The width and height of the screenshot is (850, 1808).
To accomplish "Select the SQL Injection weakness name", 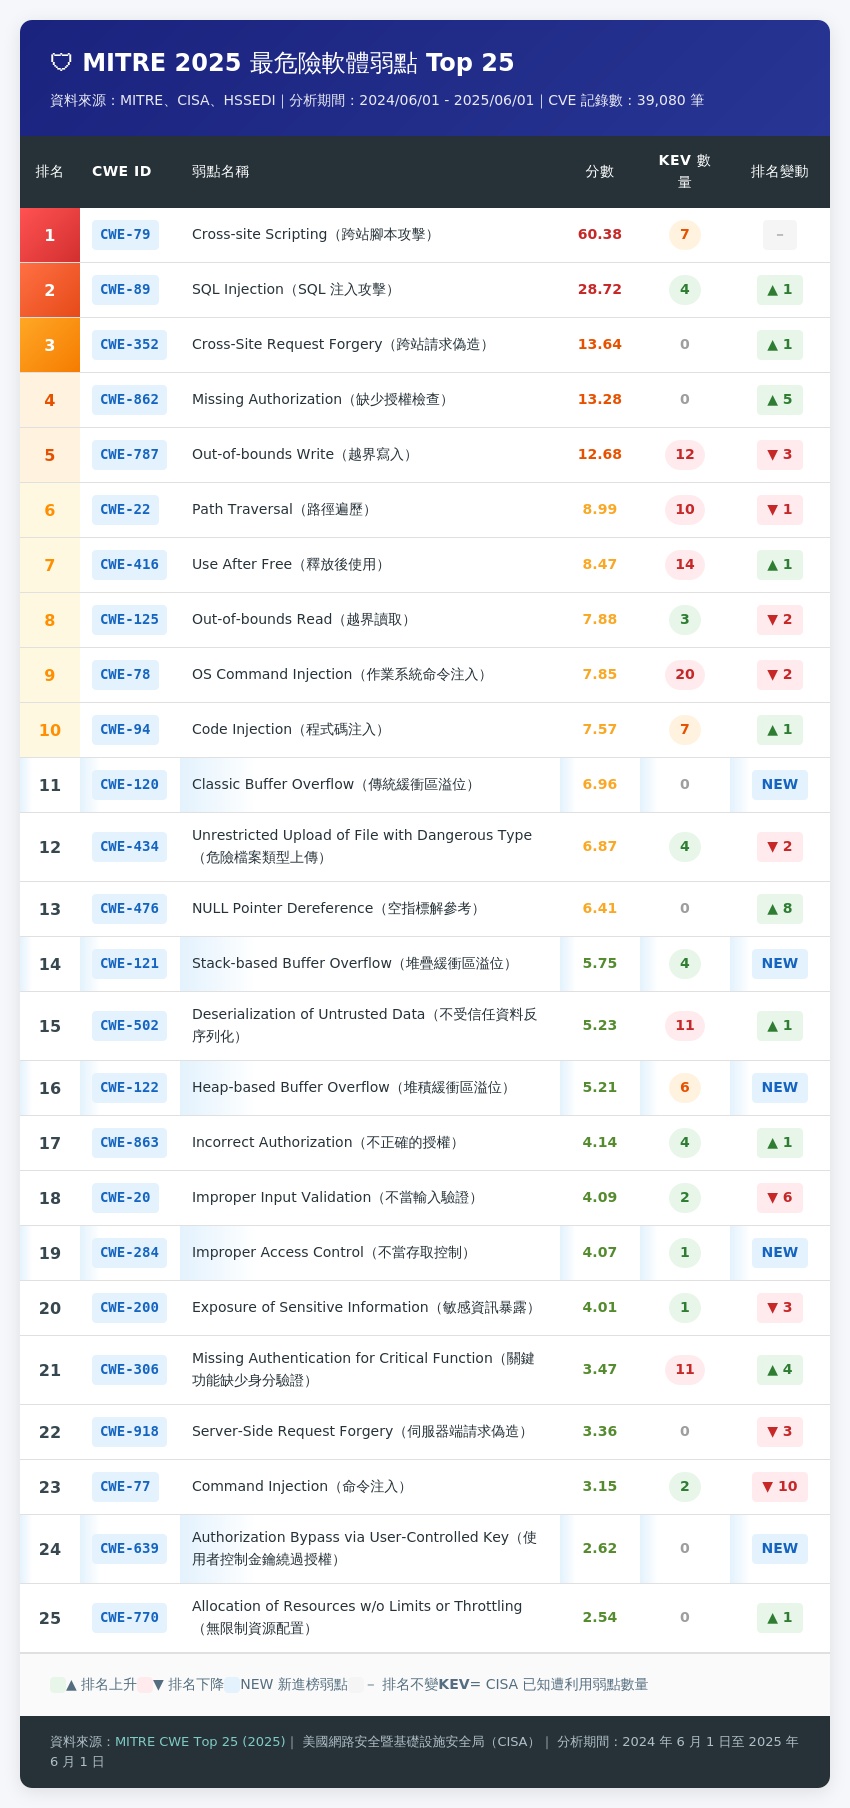I will point(294,290).
